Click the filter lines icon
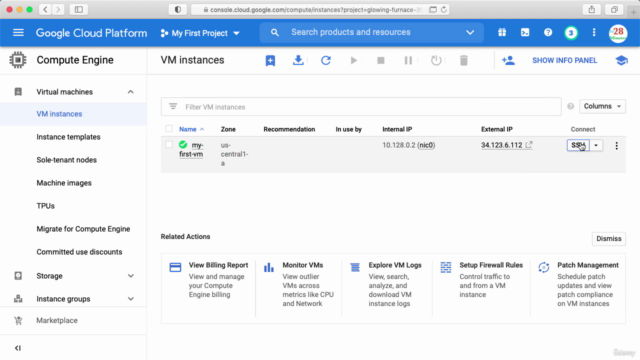640x360 pixels. [x=173, y=106]
